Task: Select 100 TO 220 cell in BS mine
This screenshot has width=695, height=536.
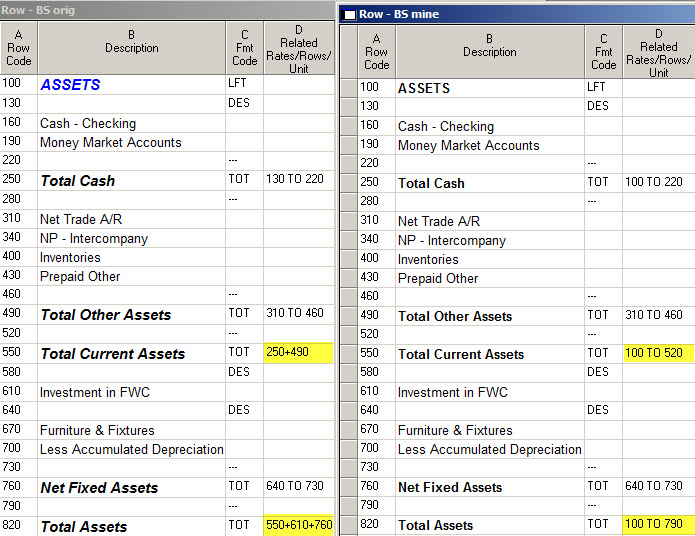Action: 658,183
